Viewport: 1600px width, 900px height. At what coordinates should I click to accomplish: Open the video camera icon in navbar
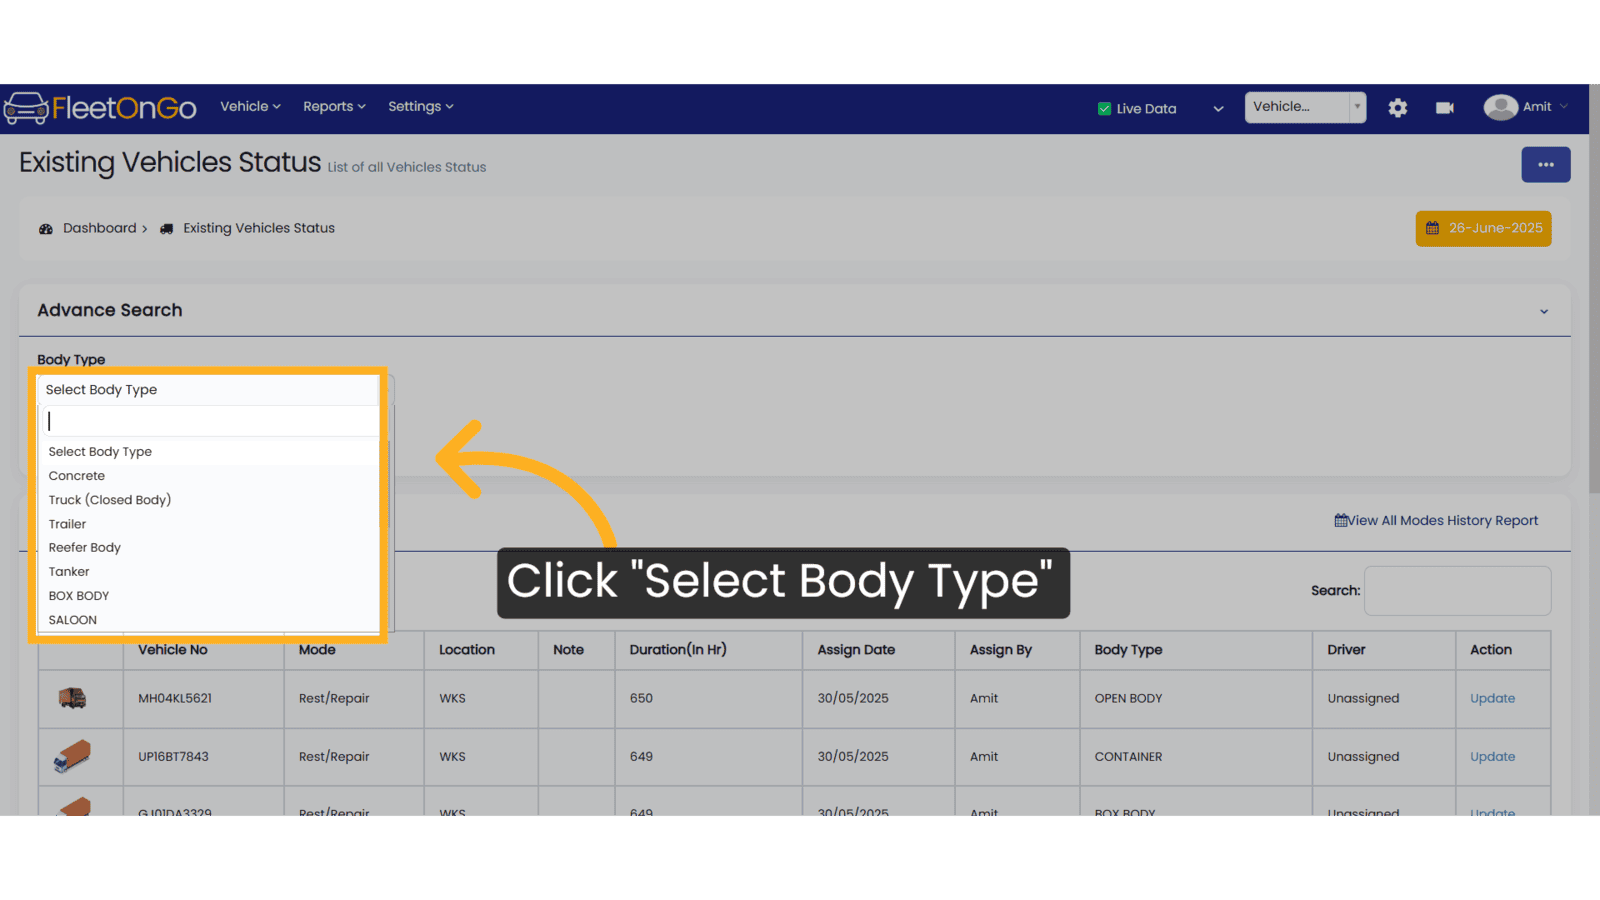1445,108
